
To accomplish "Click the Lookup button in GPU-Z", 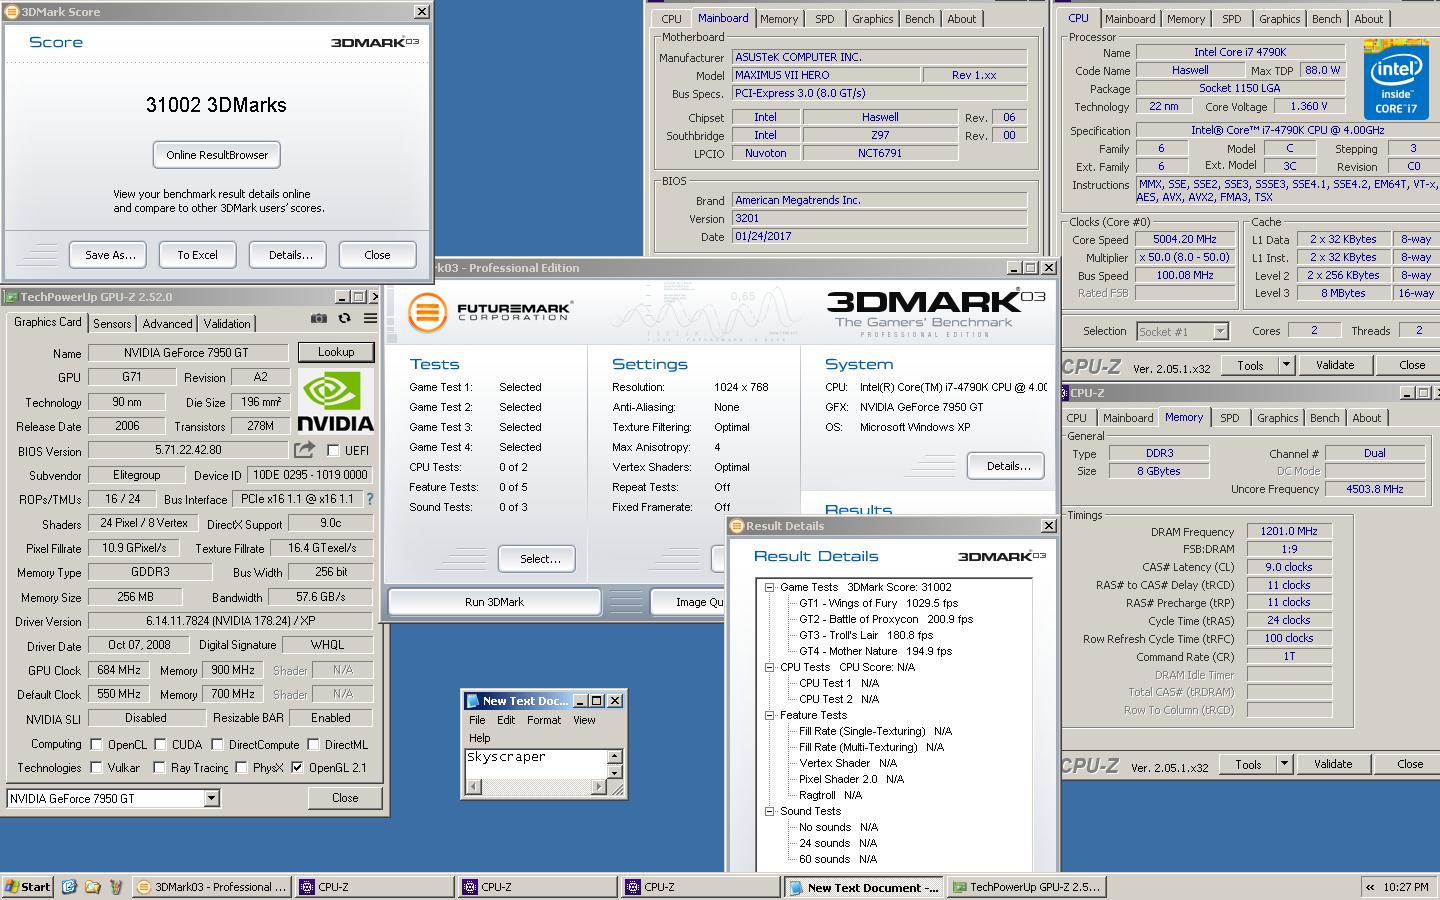I will [x=336, y=352].
